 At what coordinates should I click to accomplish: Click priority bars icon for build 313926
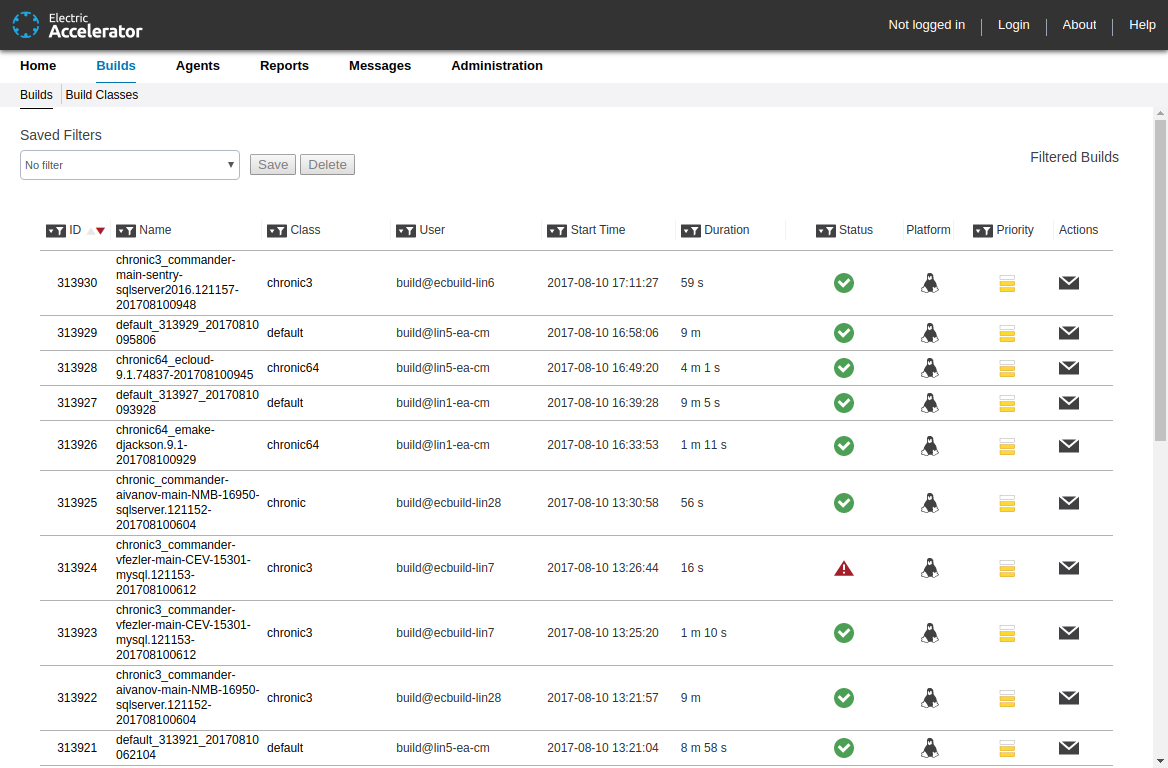click(1007, 445)
